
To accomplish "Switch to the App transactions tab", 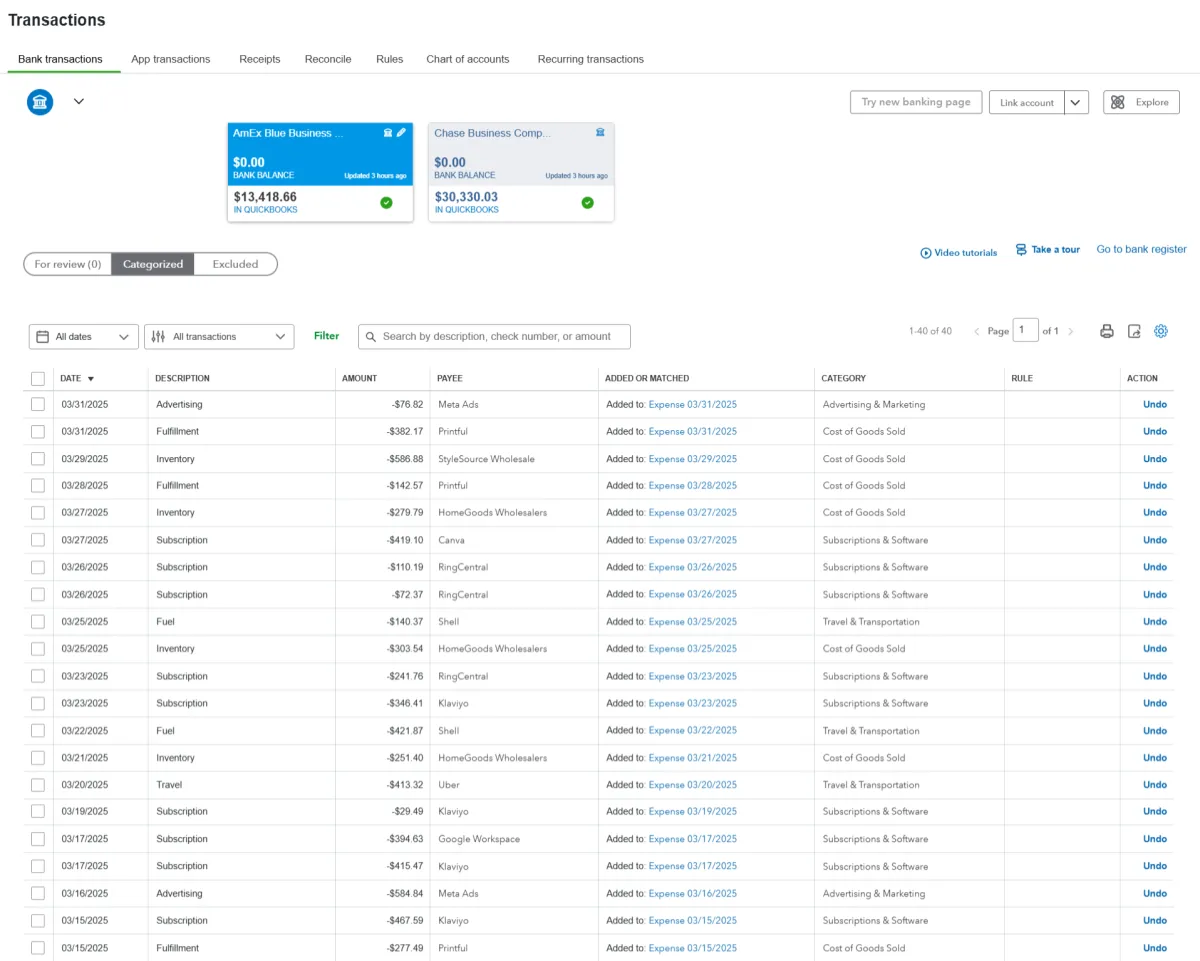I will (x=171, y=59).
